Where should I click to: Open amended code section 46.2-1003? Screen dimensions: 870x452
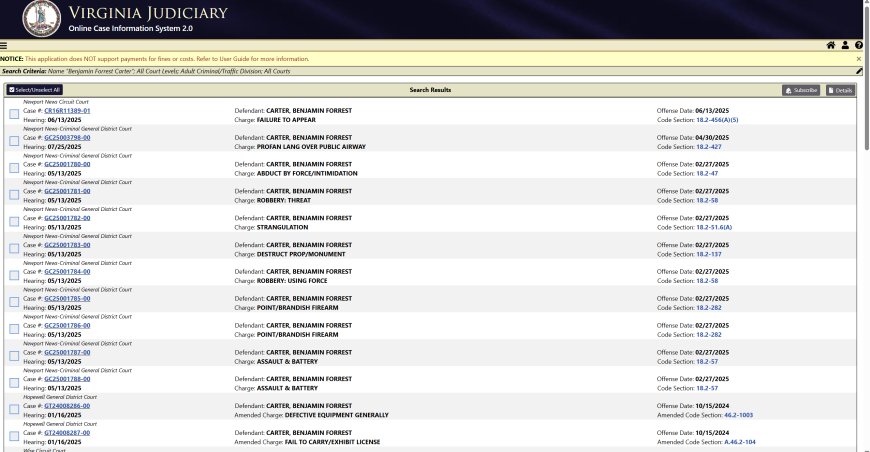pos(739,415)
